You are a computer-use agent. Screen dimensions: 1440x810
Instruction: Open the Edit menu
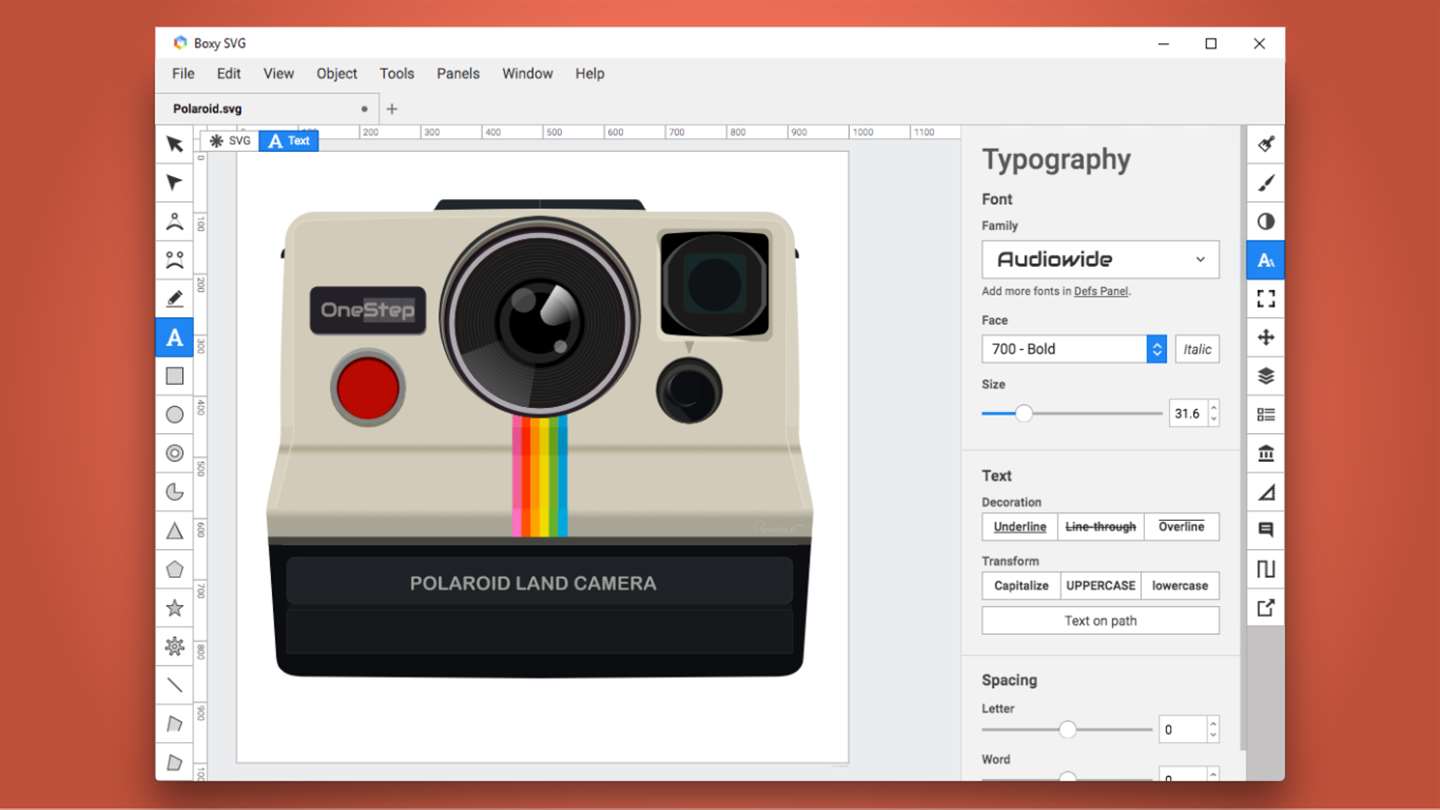click(229, 73)
